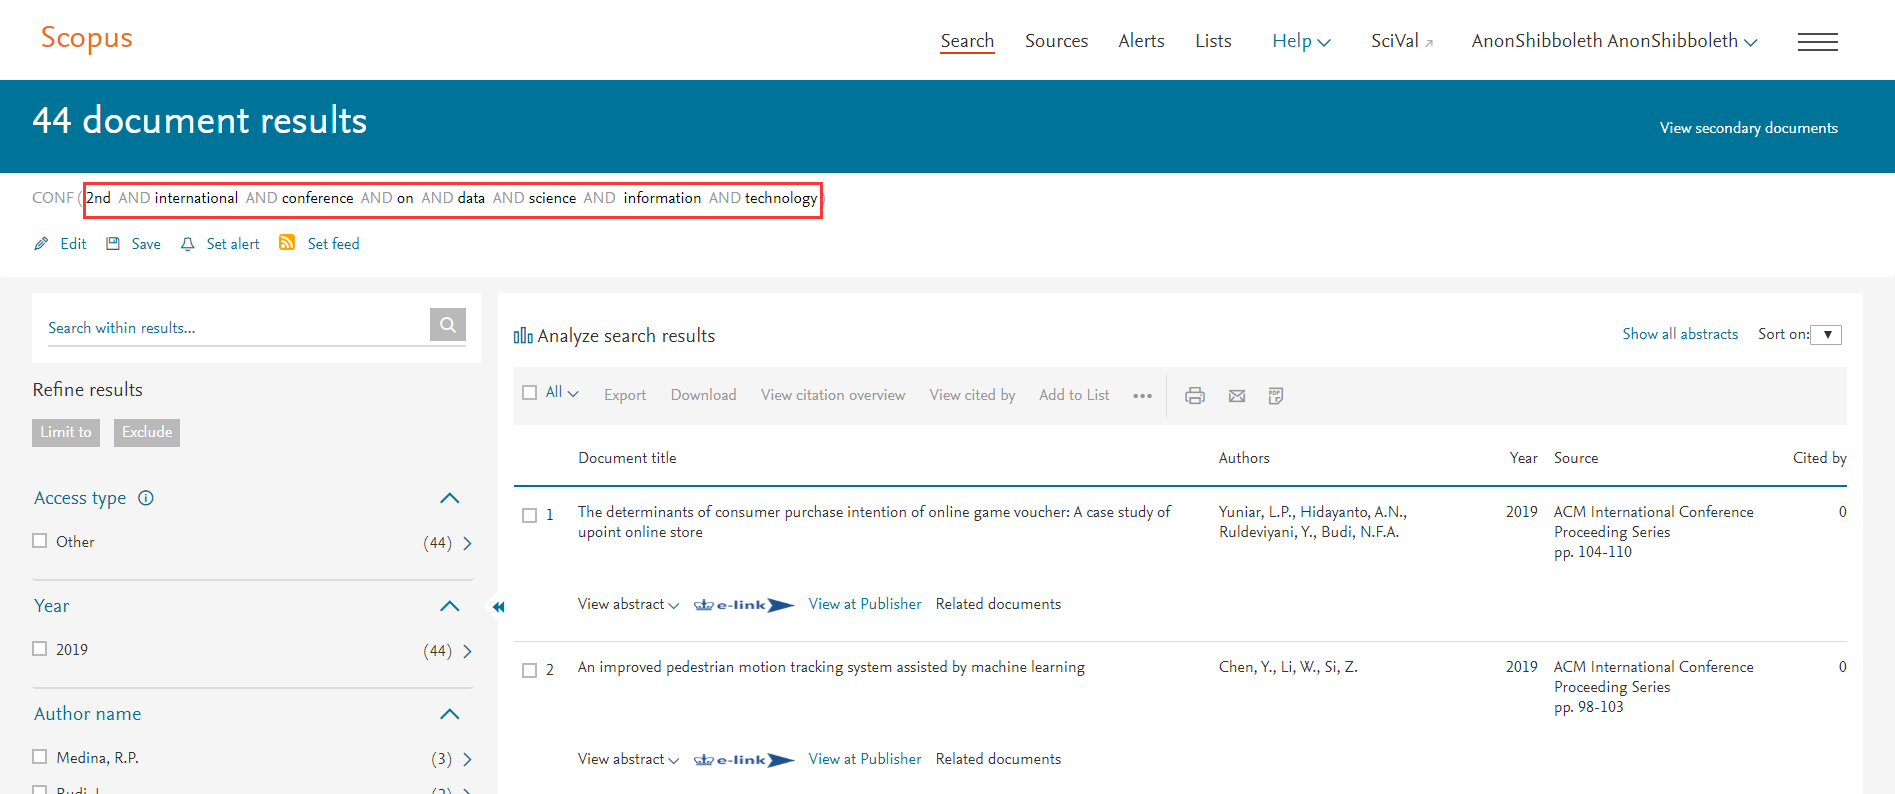
Task: Click the create bibliography icon
Action: [1276, 396]
